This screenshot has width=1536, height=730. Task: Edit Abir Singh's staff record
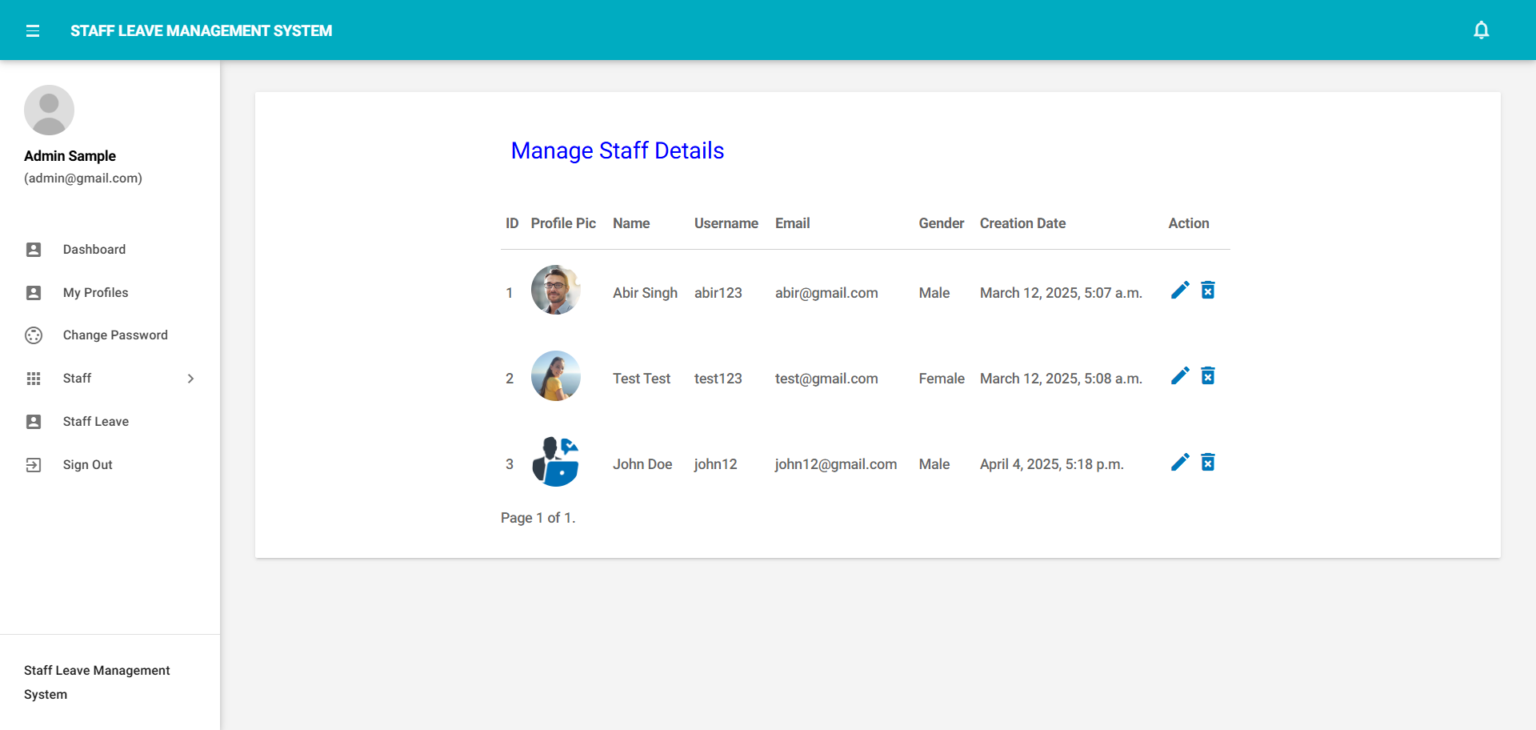click(x=1180, y=289)
